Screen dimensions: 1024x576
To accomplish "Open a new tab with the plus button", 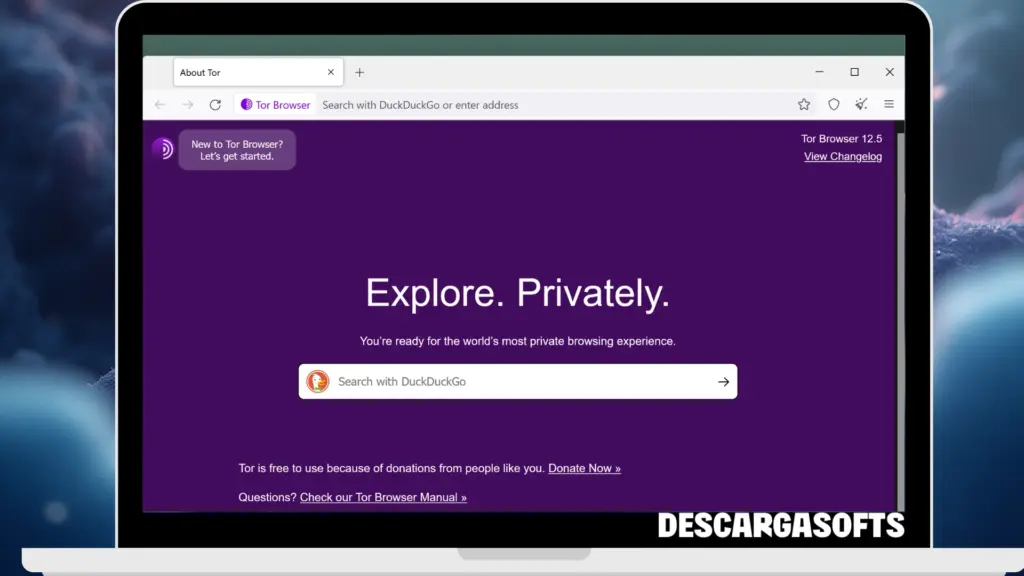I will (359, 71).
